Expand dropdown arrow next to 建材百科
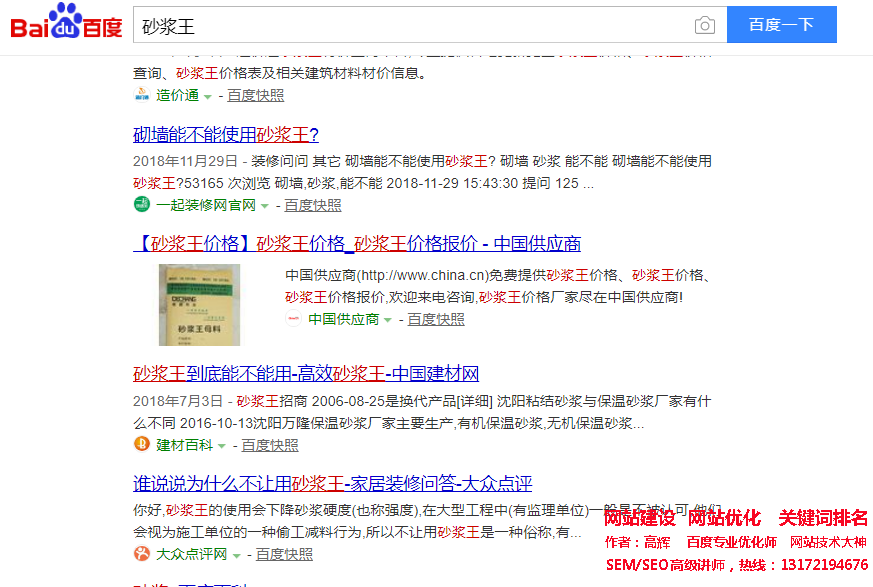Image resolution: width=873 pixels, height=587 pixels. tap(222, 446)
